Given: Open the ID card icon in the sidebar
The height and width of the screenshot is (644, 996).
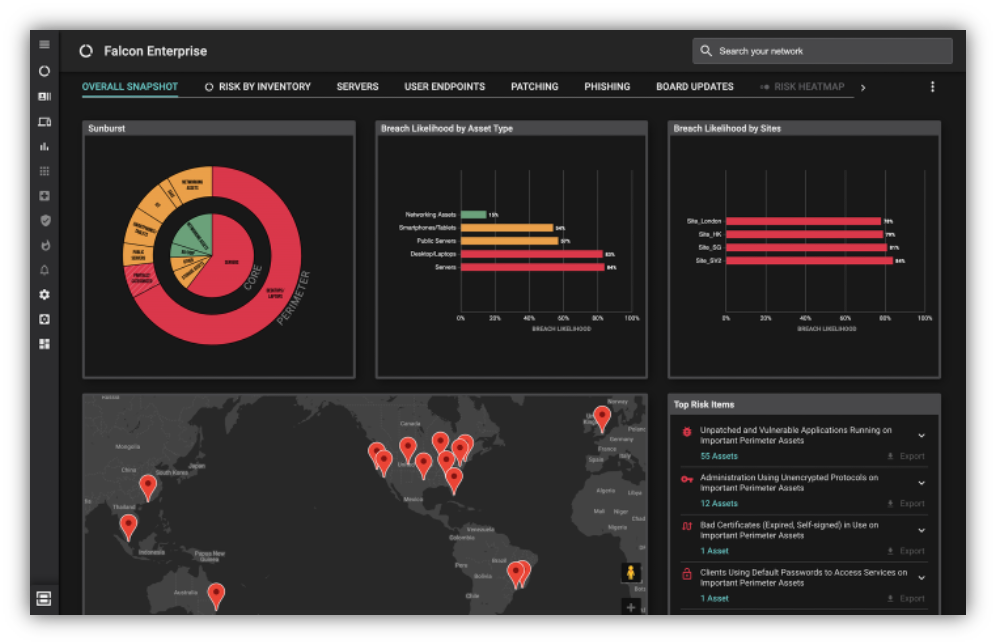Looking at the screenshot, I should point(44,97).
